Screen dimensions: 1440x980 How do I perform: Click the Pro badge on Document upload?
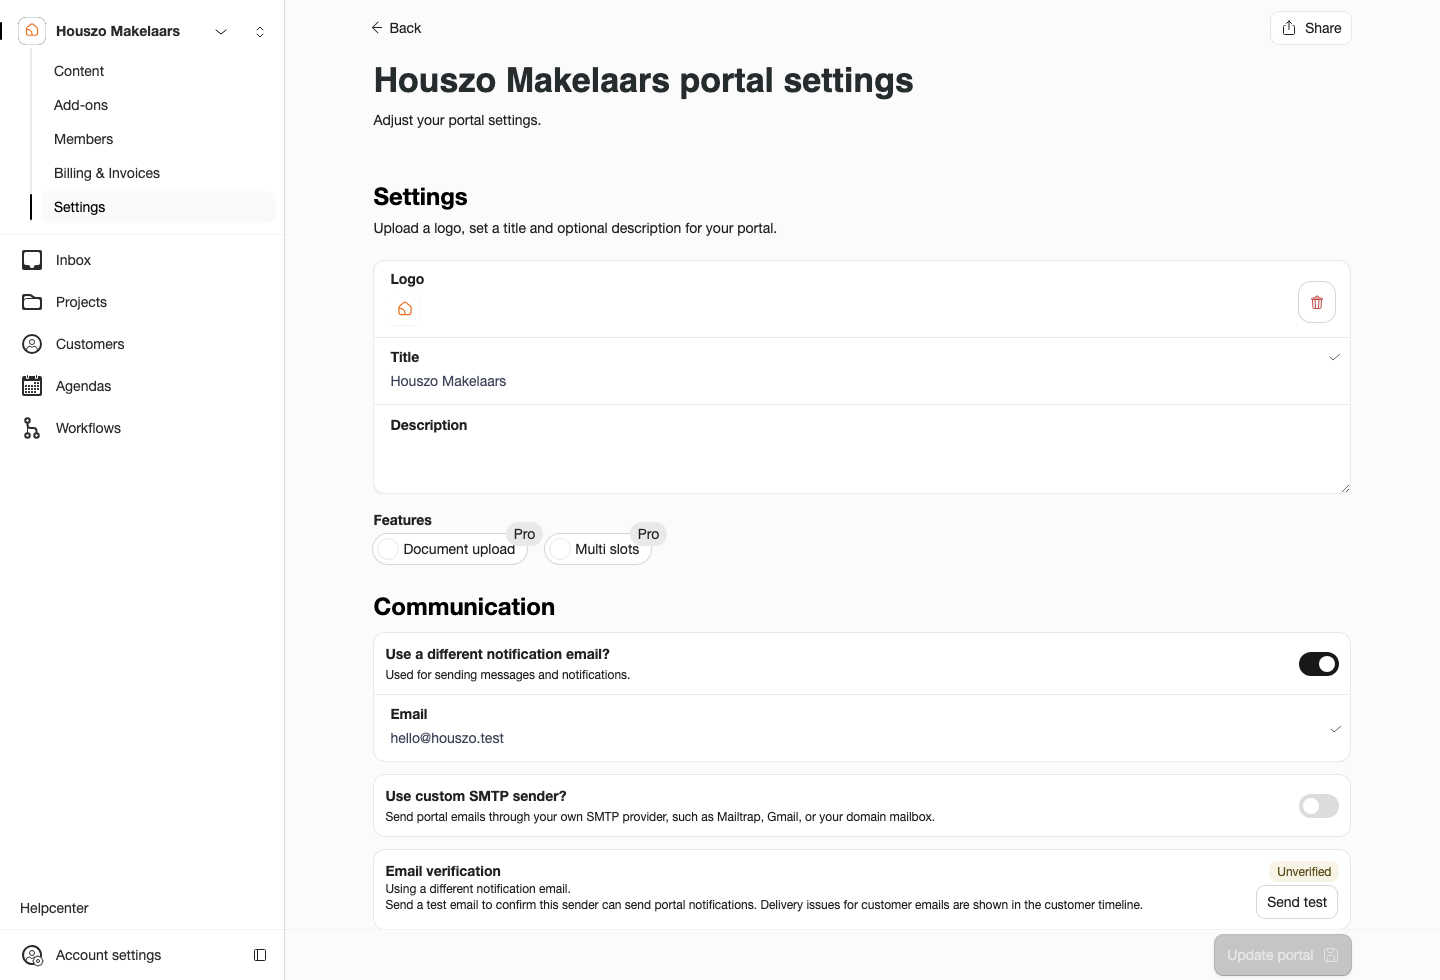(524, 534)
